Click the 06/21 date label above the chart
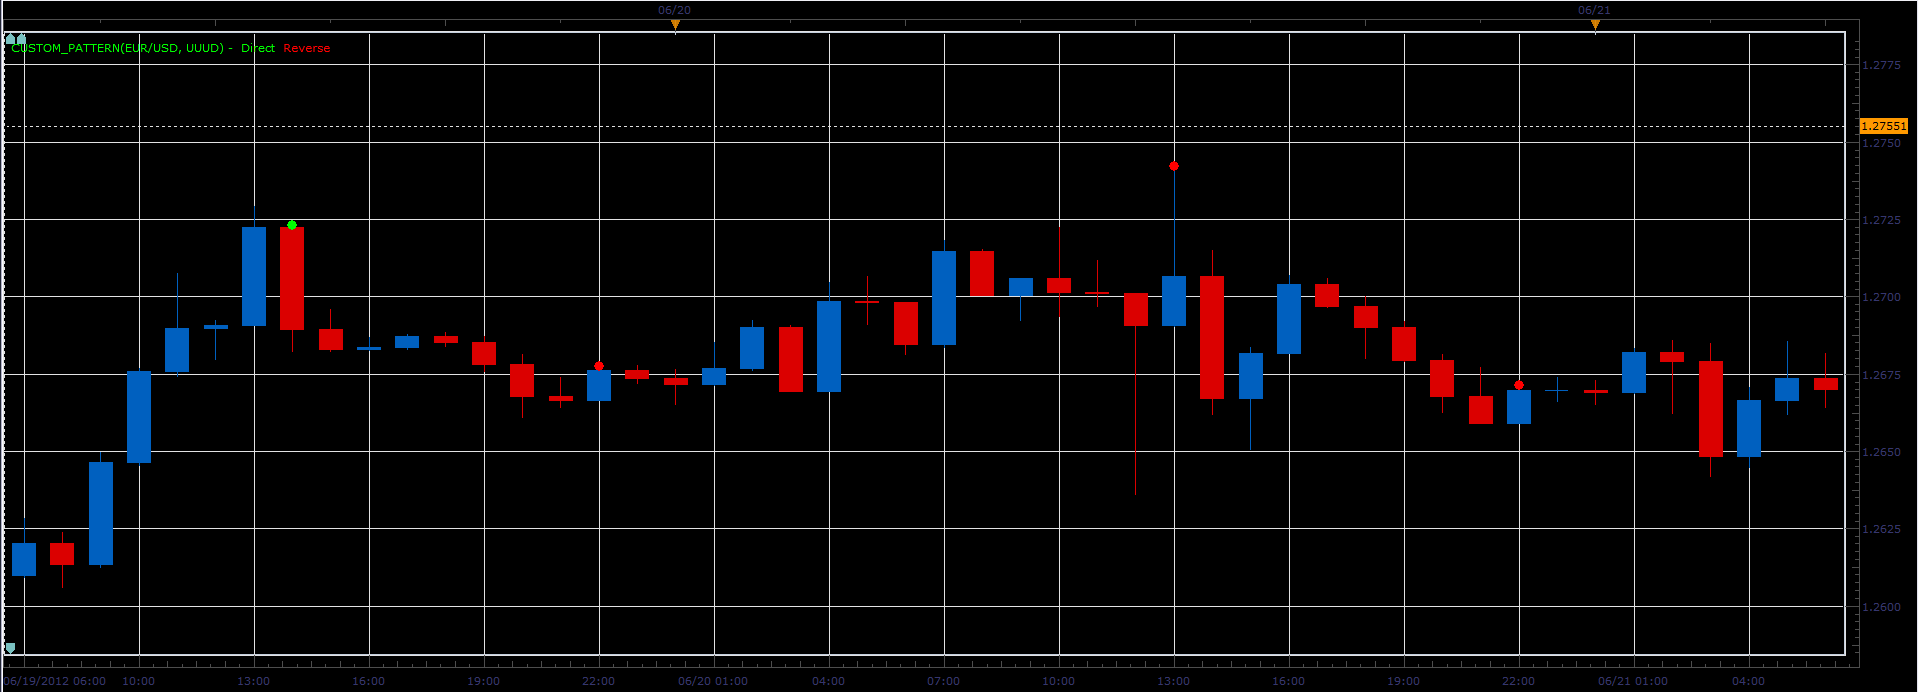 [1595, 10]
